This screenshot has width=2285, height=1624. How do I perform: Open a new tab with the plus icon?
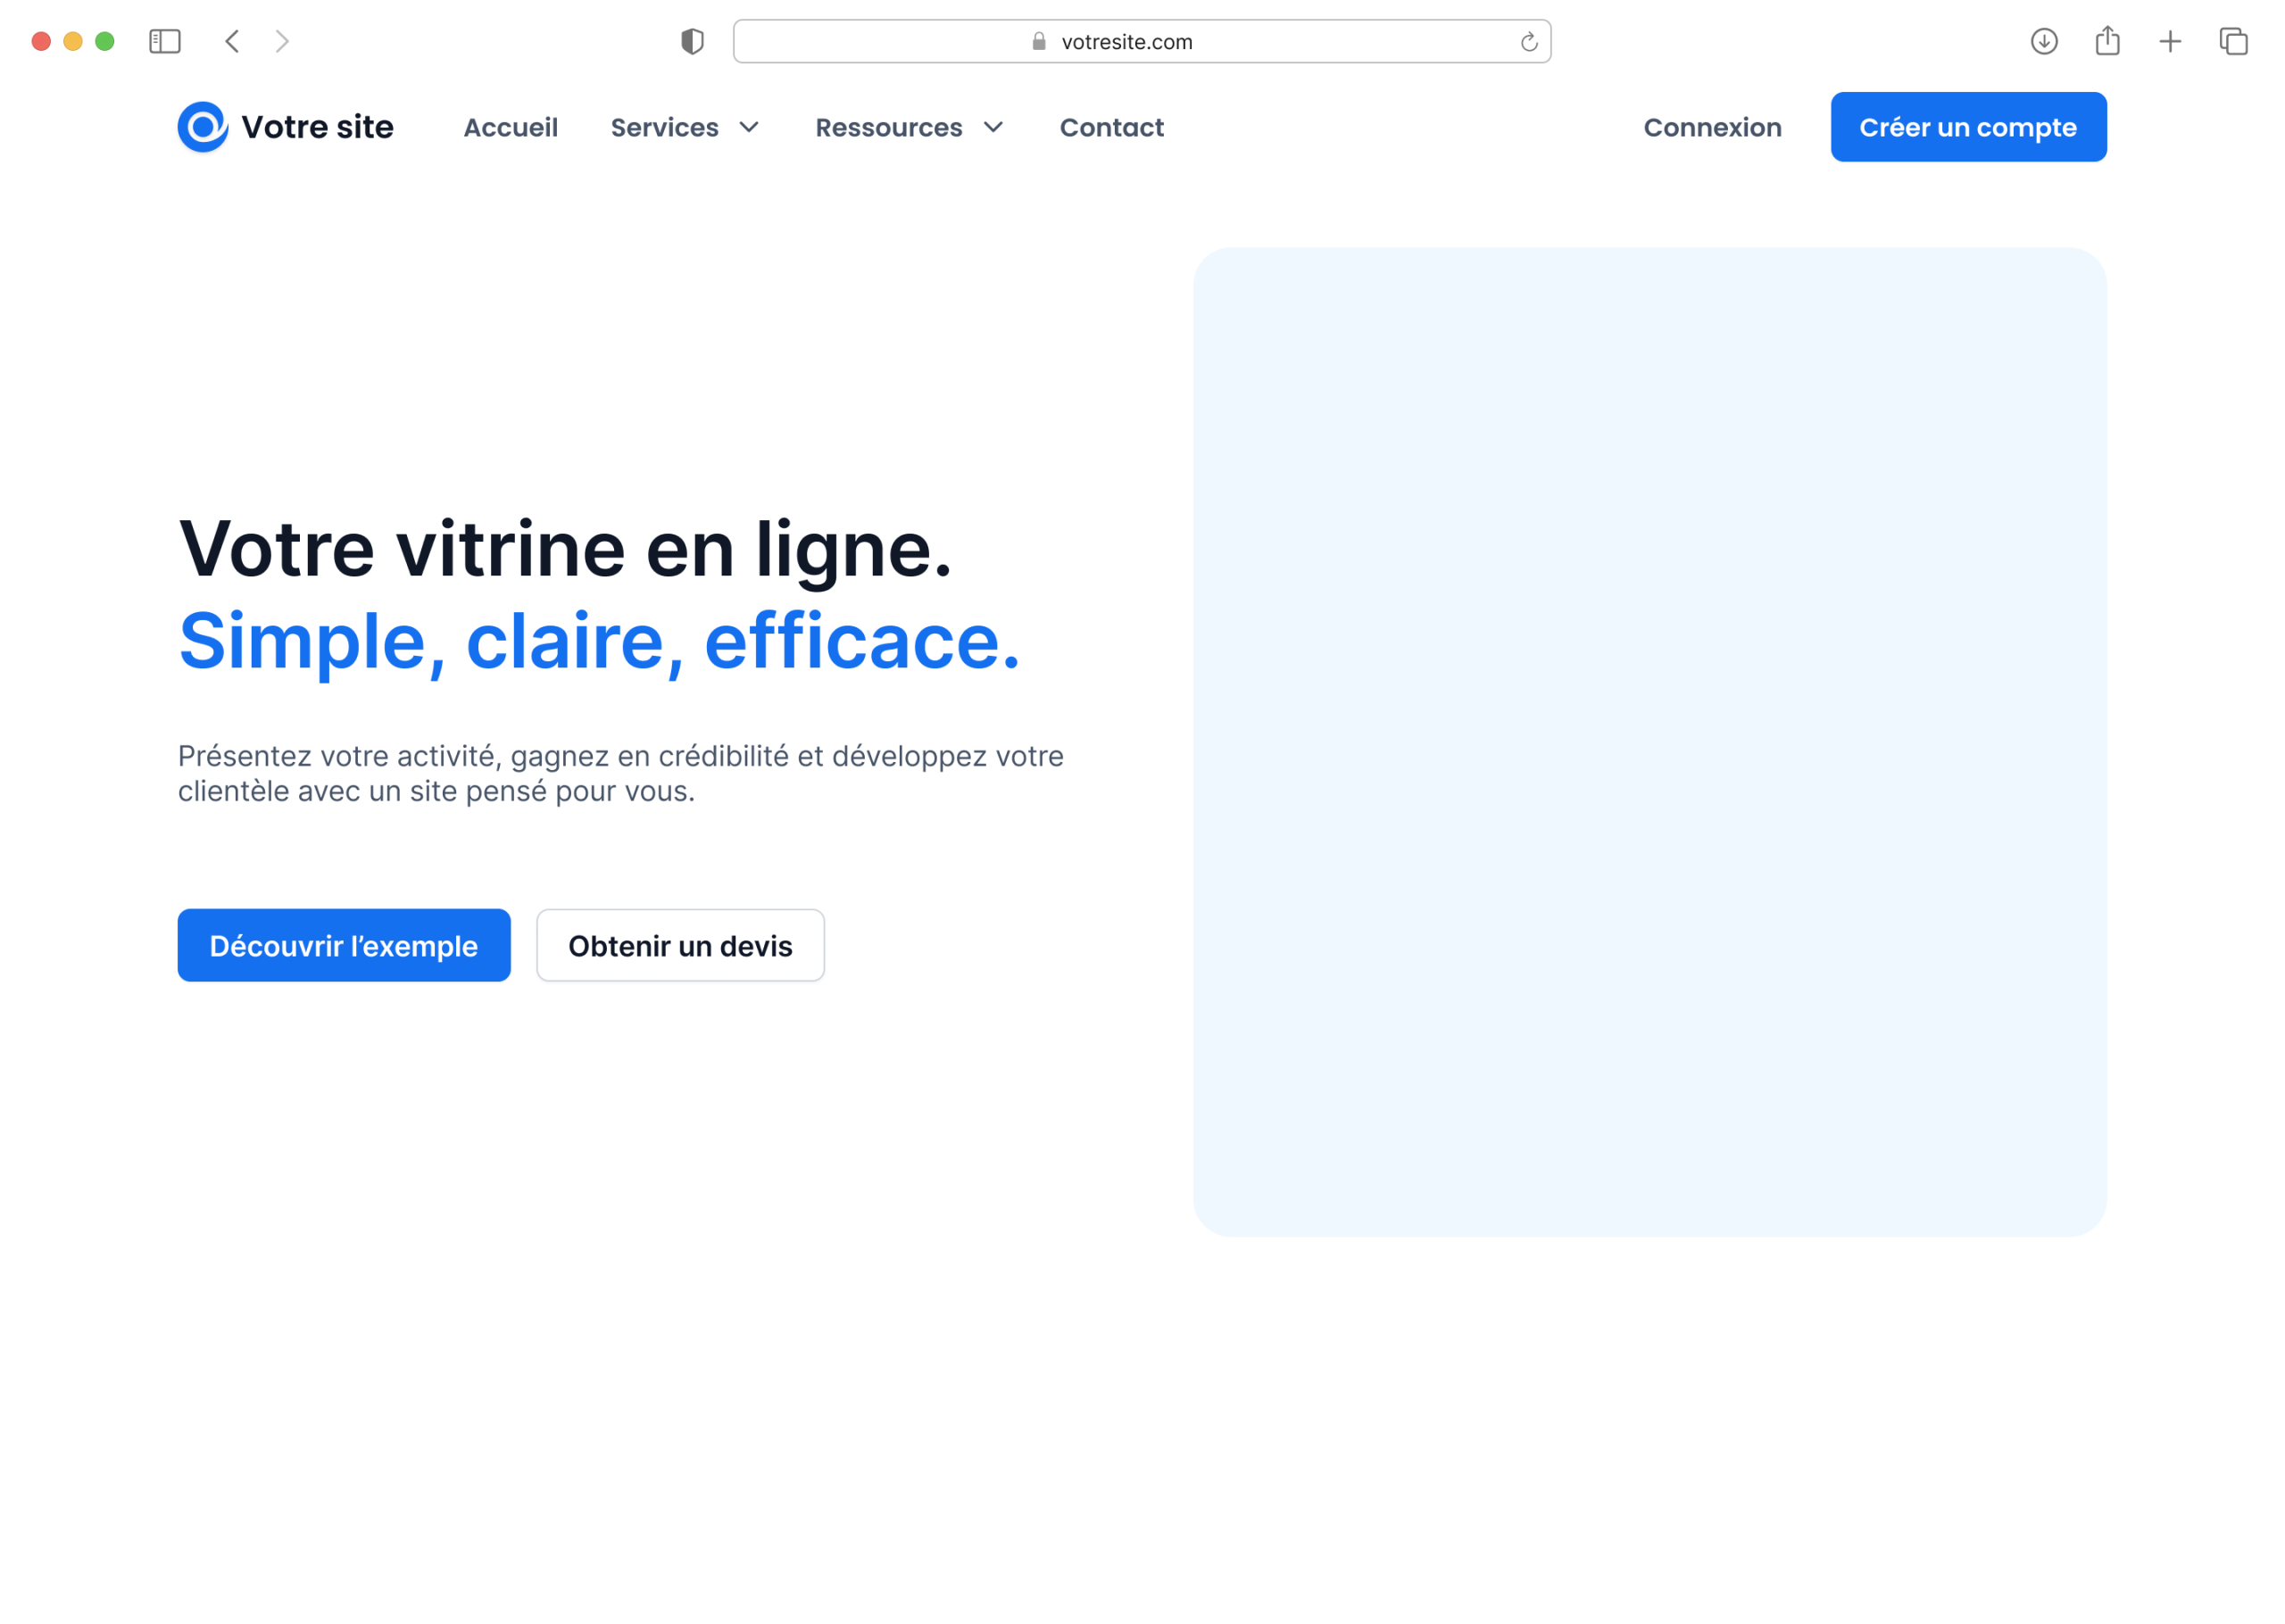click(2169, 41)
